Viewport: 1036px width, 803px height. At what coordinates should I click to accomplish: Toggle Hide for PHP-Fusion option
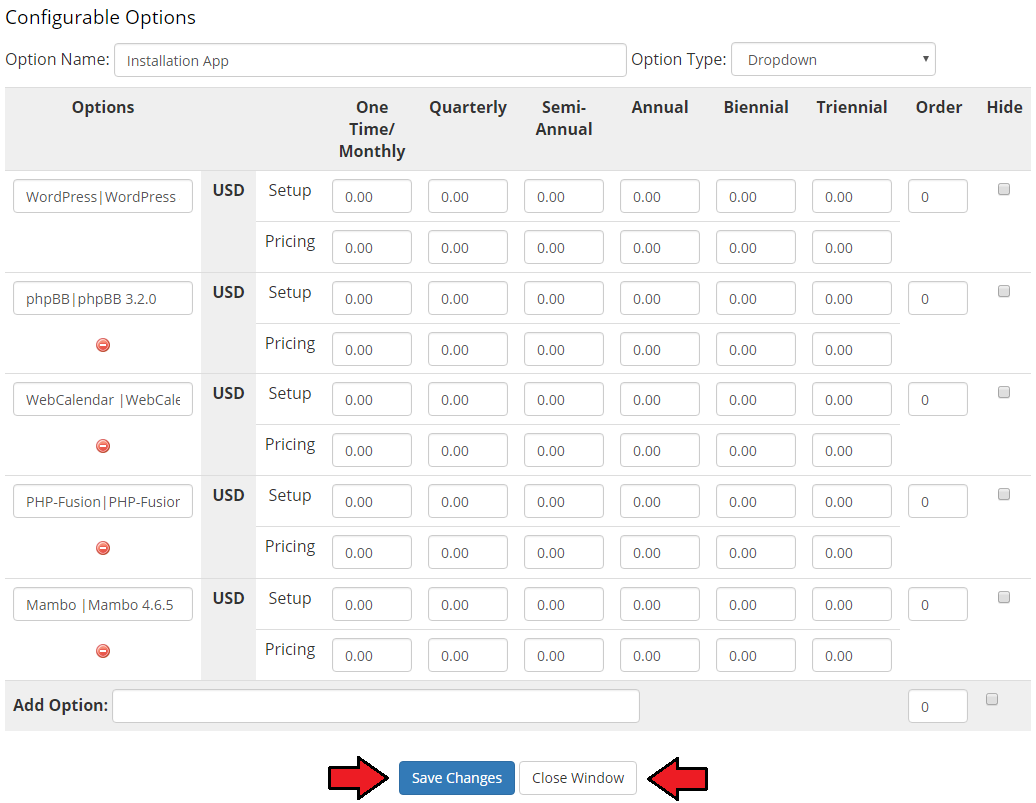(1004, 494)
